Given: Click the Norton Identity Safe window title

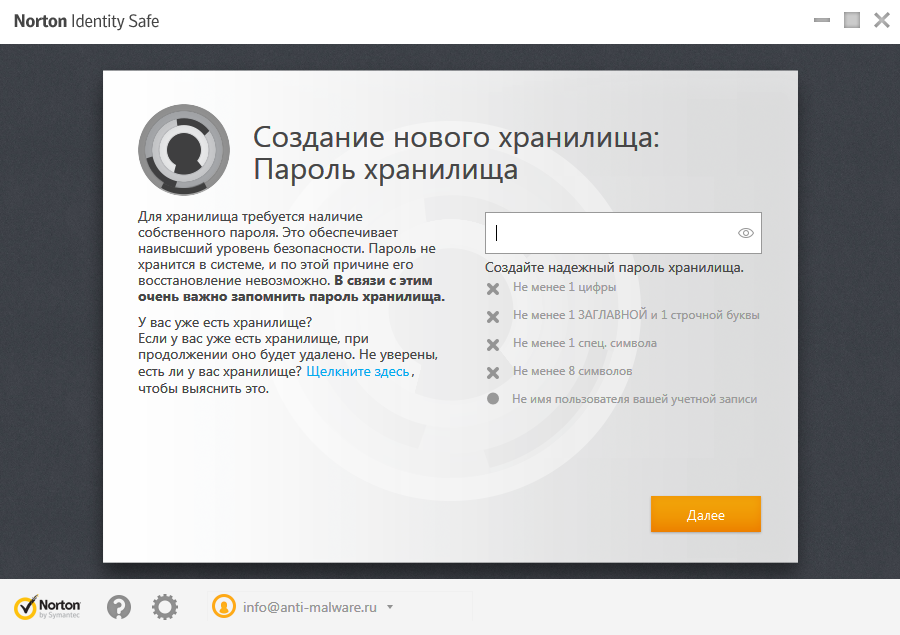Looking at the screenshot, I should 86,21.
